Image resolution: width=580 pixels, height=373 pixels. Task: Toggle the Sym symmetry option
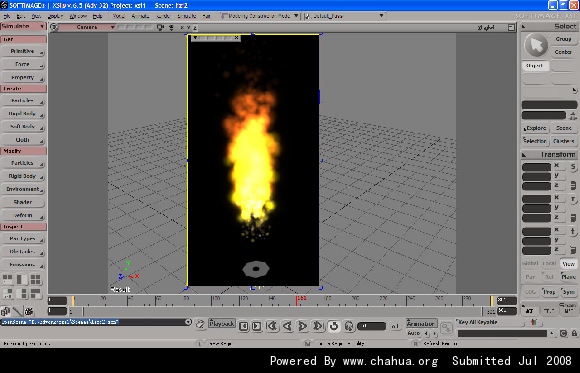click(x=568, y=292)
